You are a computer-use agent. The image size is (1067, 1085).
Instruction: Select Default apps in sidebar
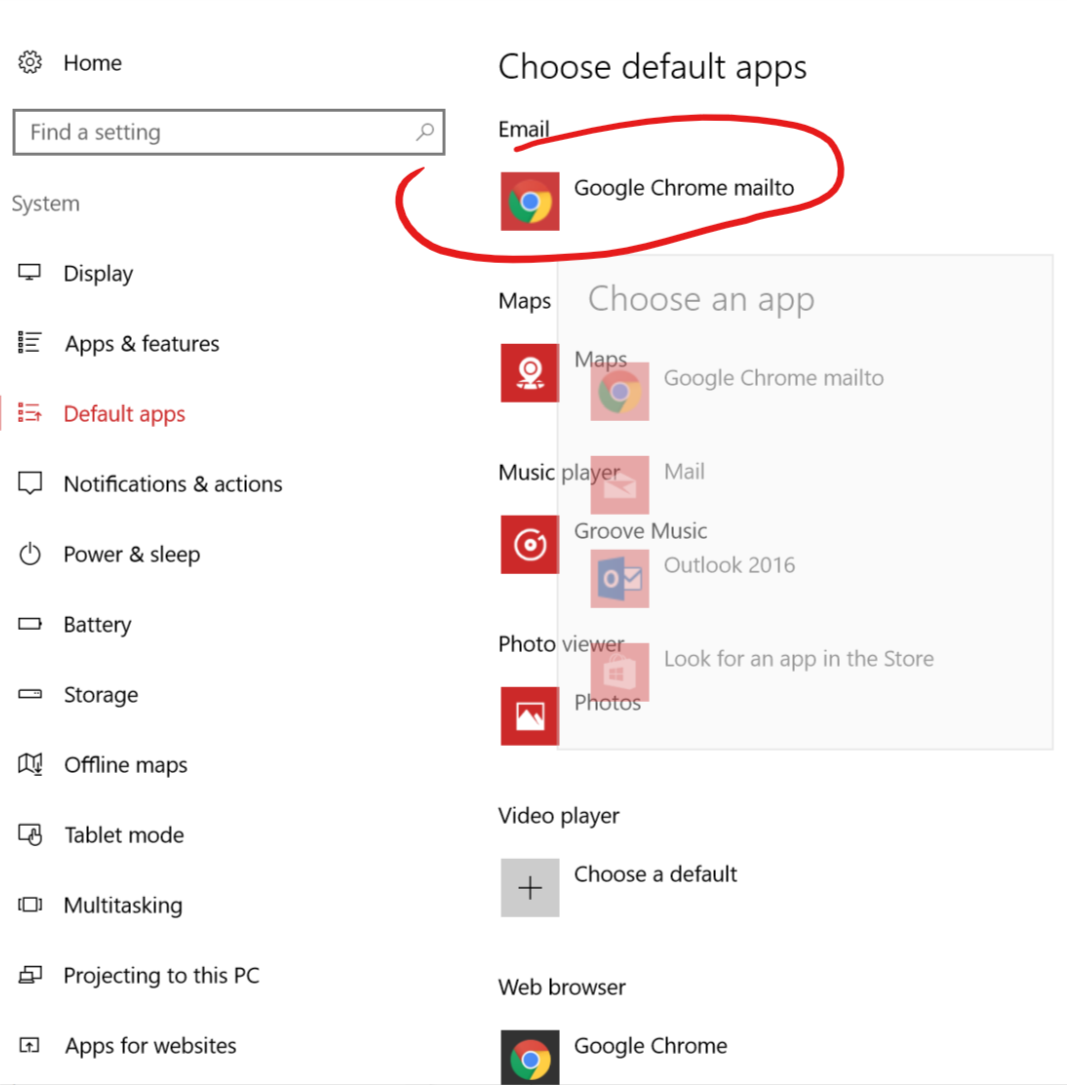125,414
